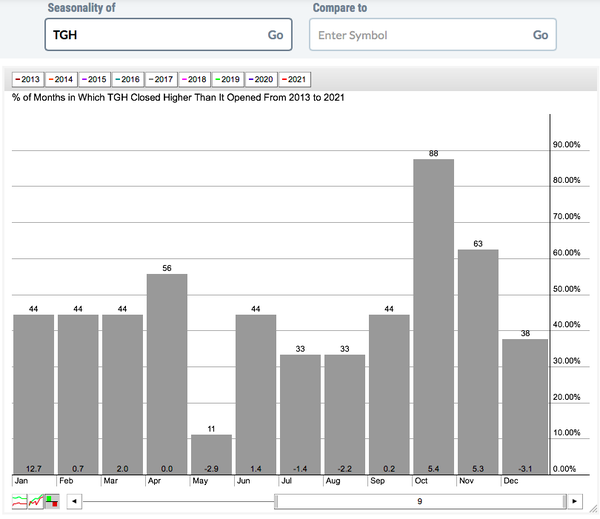Toggle the 2016 year legend
The image size is (600, 519).
(x=127, y=78)
